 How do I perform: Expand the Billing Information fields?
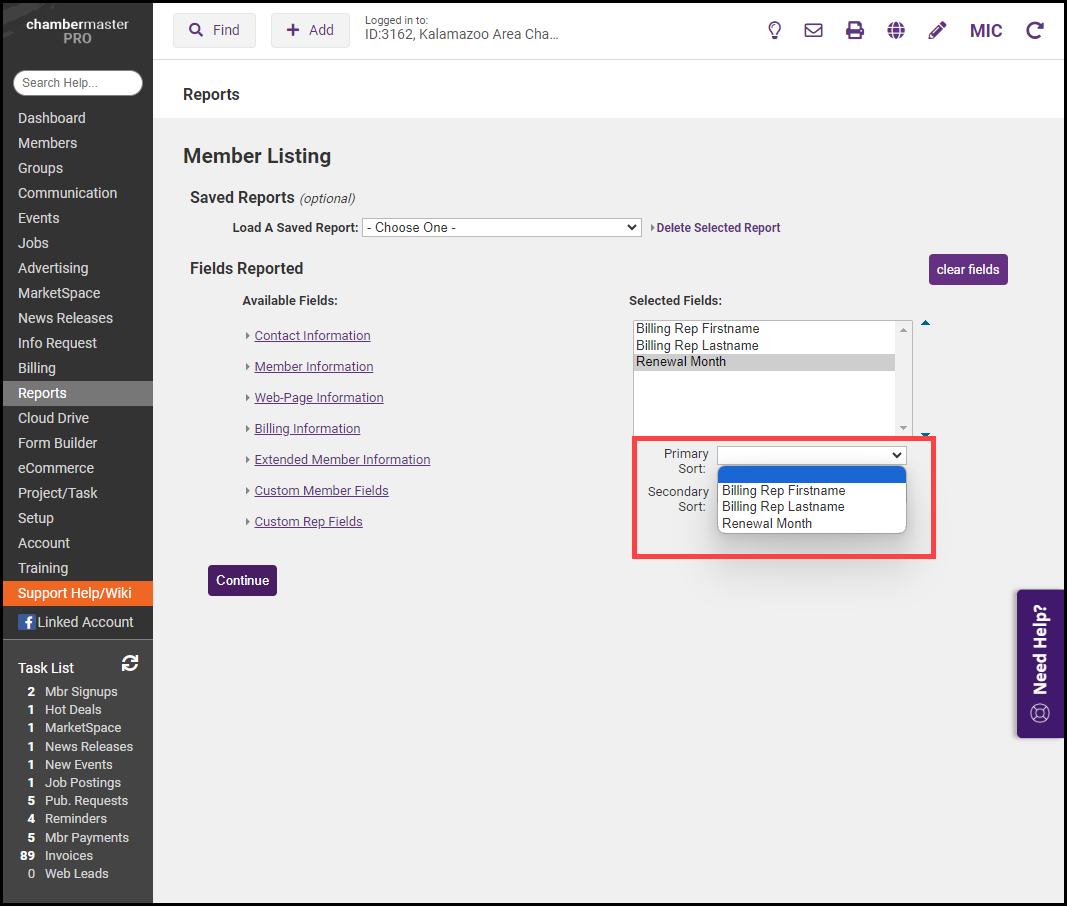307,429
